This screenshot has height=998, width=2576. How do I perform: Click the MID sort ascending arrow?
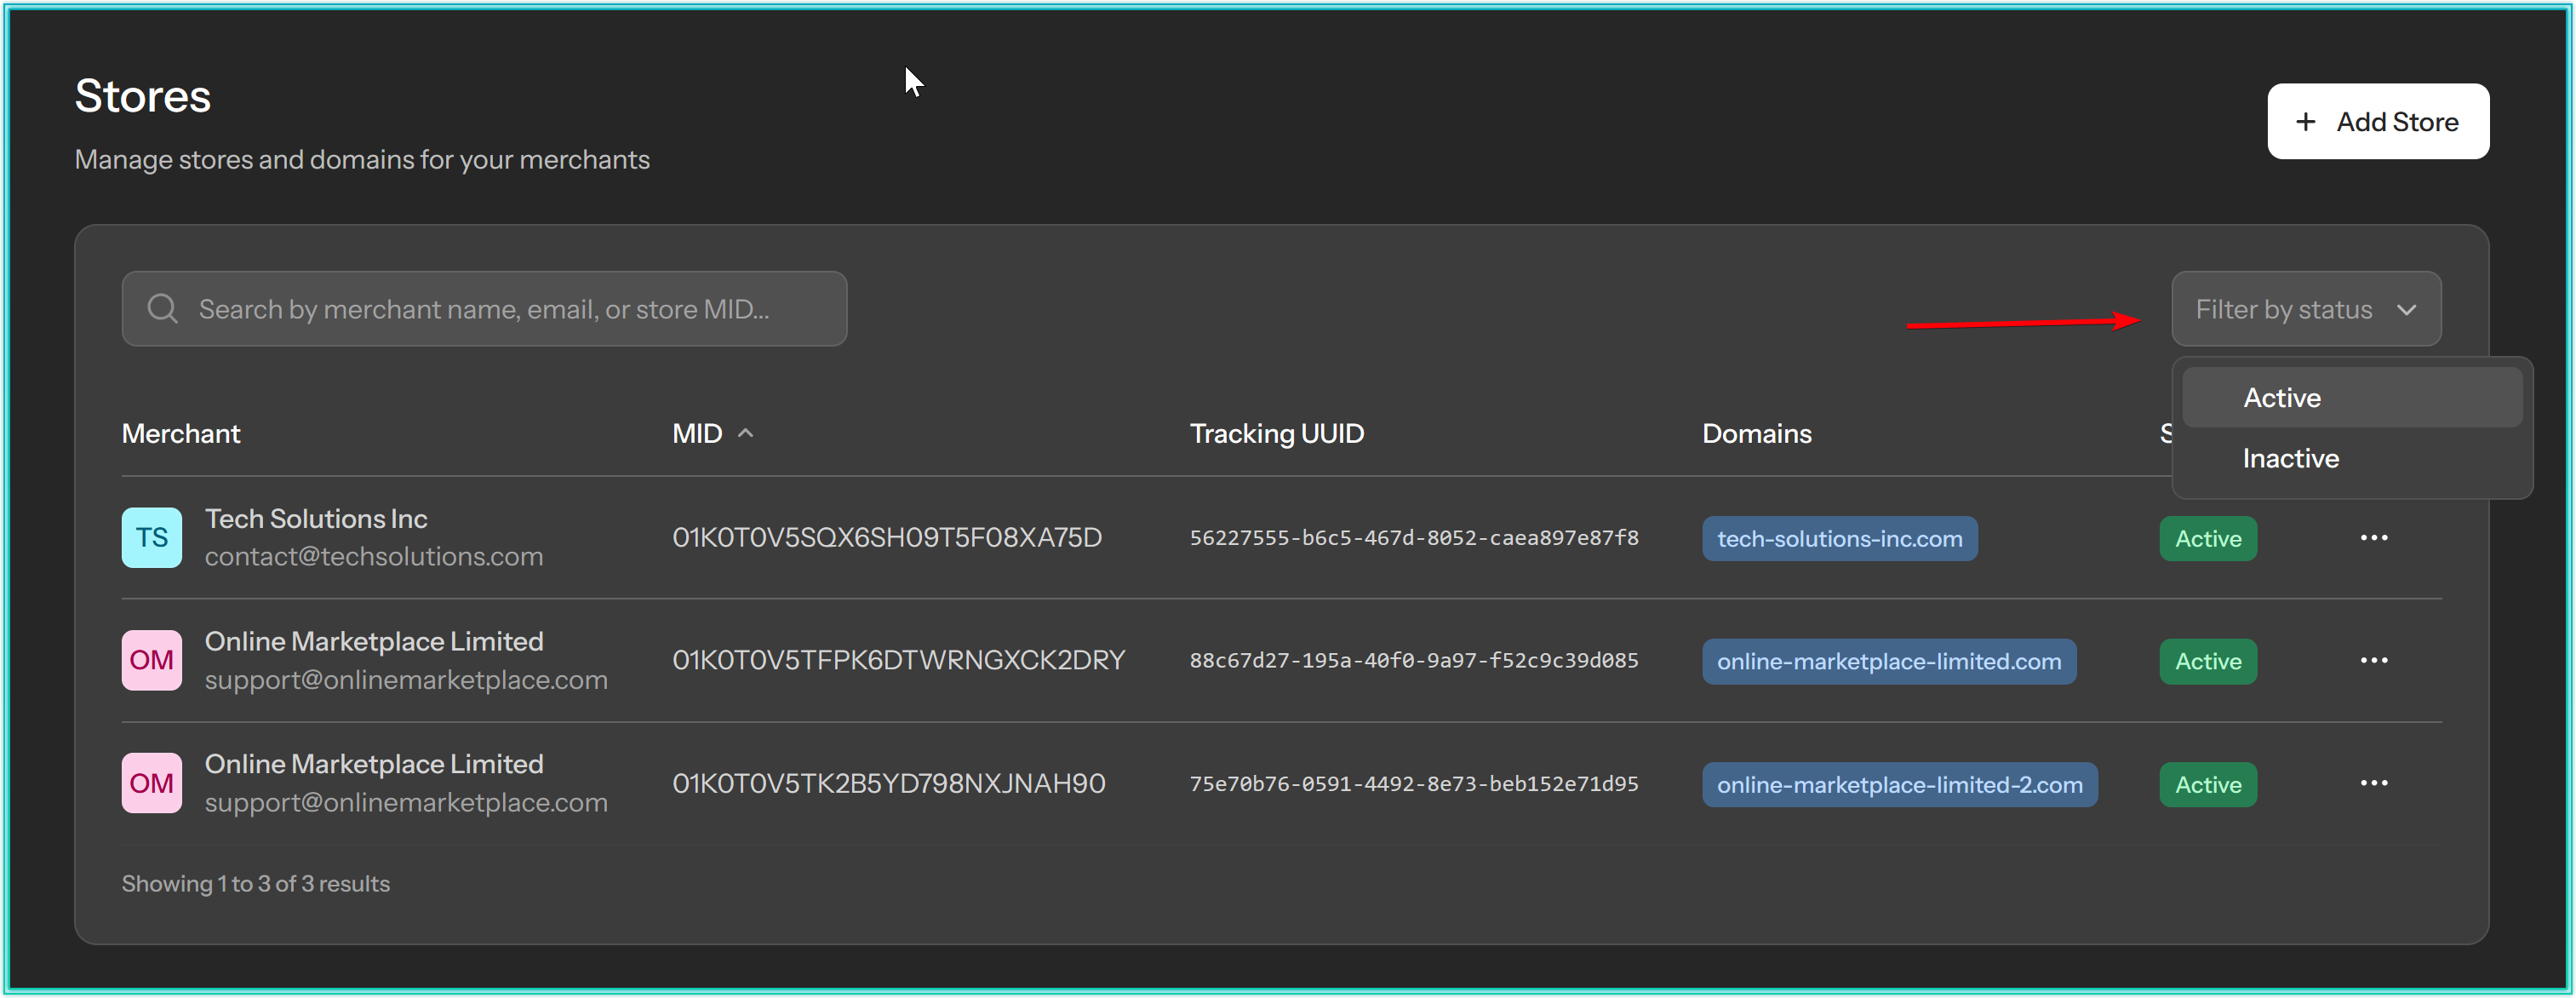point(746,433)
